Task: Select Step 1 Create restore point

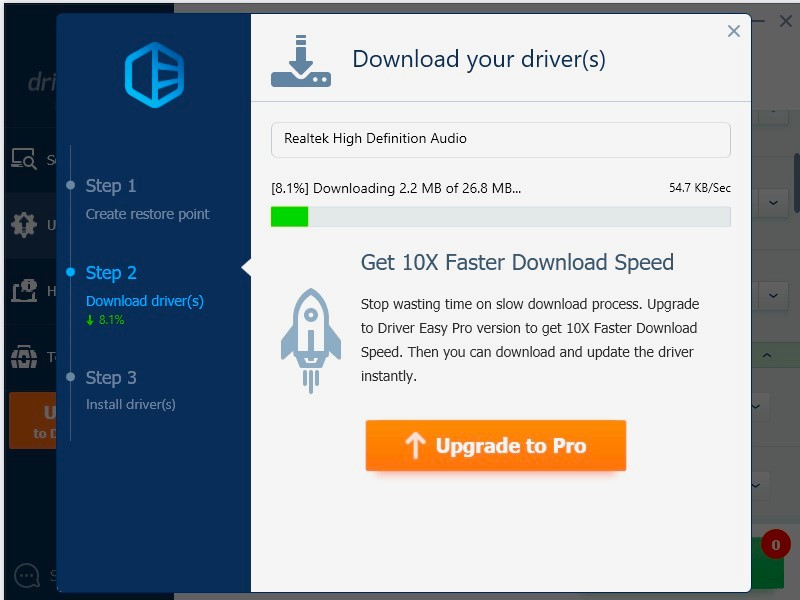Action: click(x=147, y=199)
